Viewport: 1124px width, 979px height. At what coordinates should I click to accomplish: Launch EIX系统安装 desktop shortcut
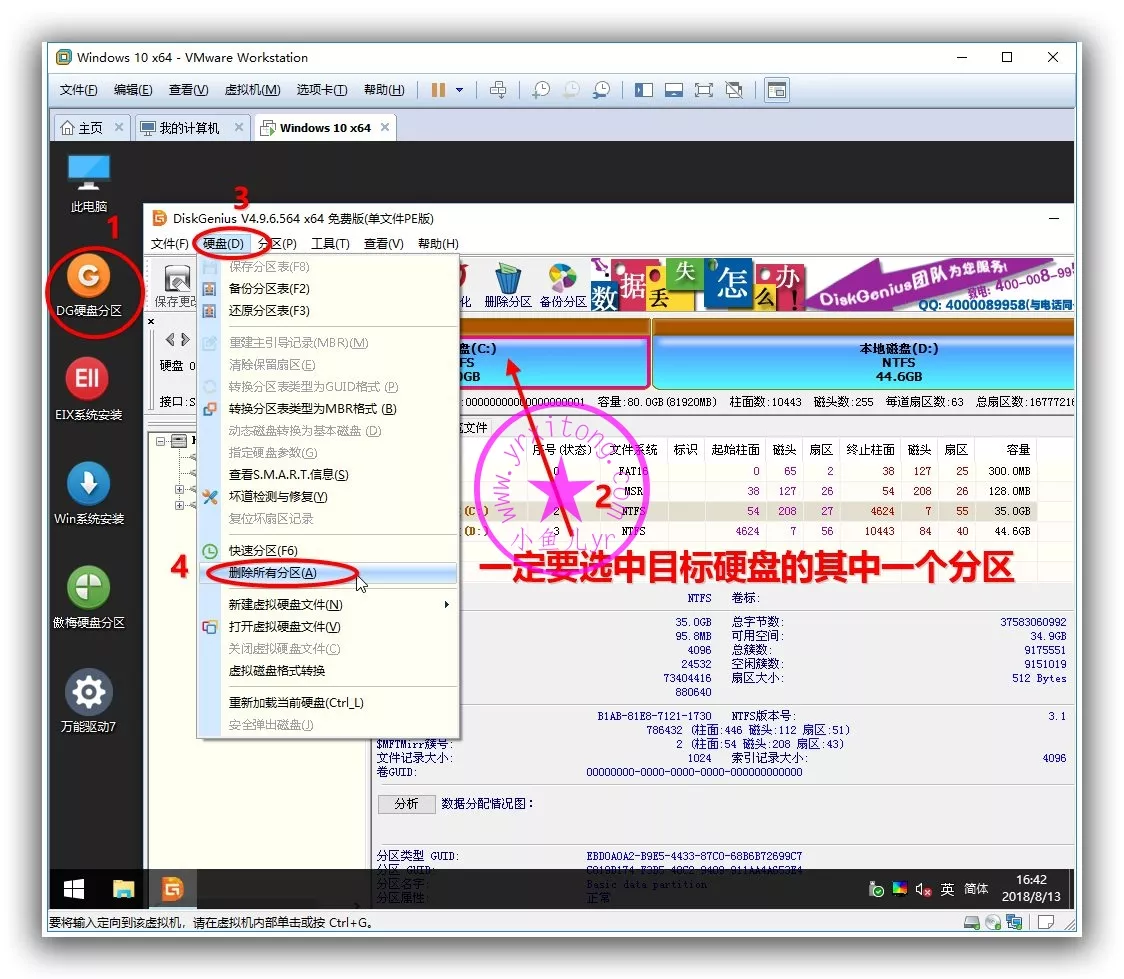click(x=88, y=389)
